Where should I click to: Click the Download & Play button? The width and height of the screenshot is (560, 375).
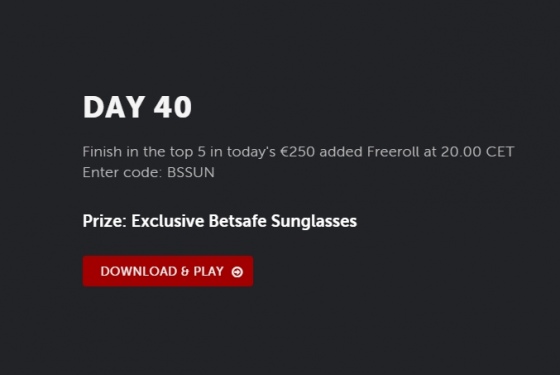[168, 271]
